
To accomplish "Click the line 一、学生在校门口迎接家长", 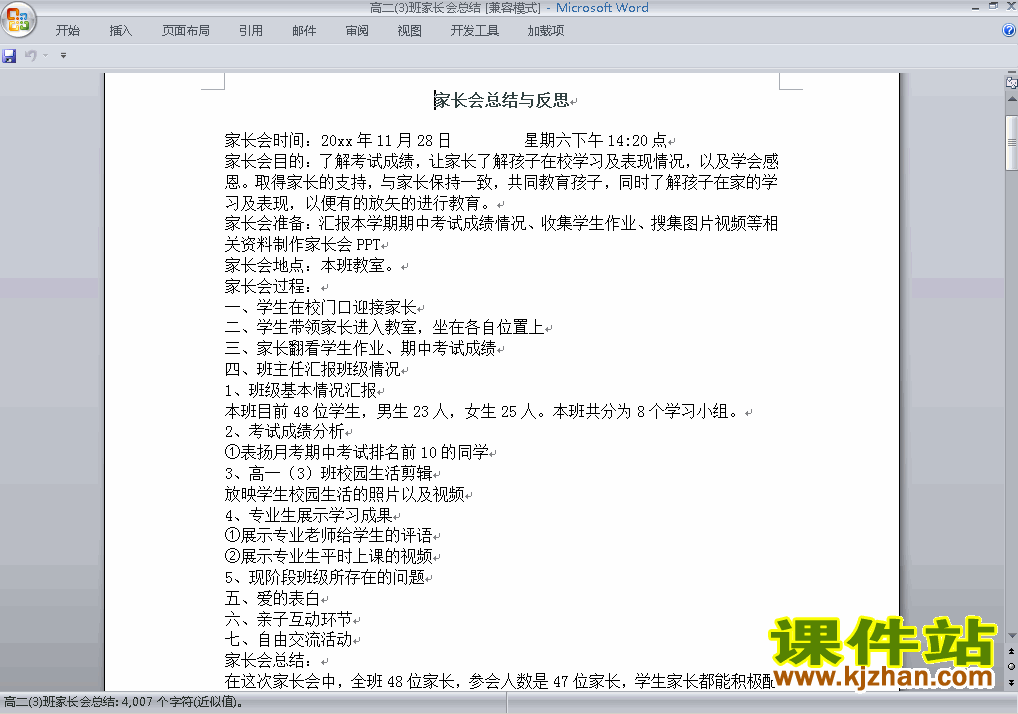I will [321, 306].
